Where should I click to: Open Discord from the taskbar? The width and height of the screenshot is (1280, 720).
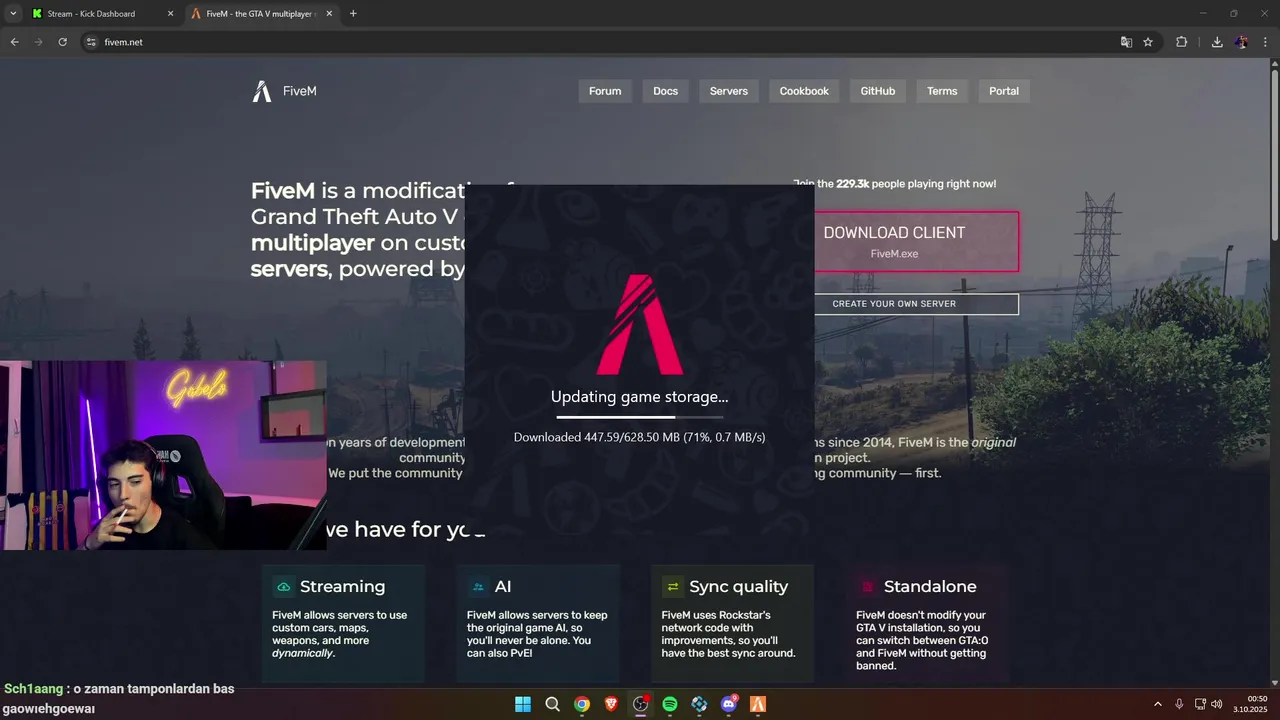[729, 704]
